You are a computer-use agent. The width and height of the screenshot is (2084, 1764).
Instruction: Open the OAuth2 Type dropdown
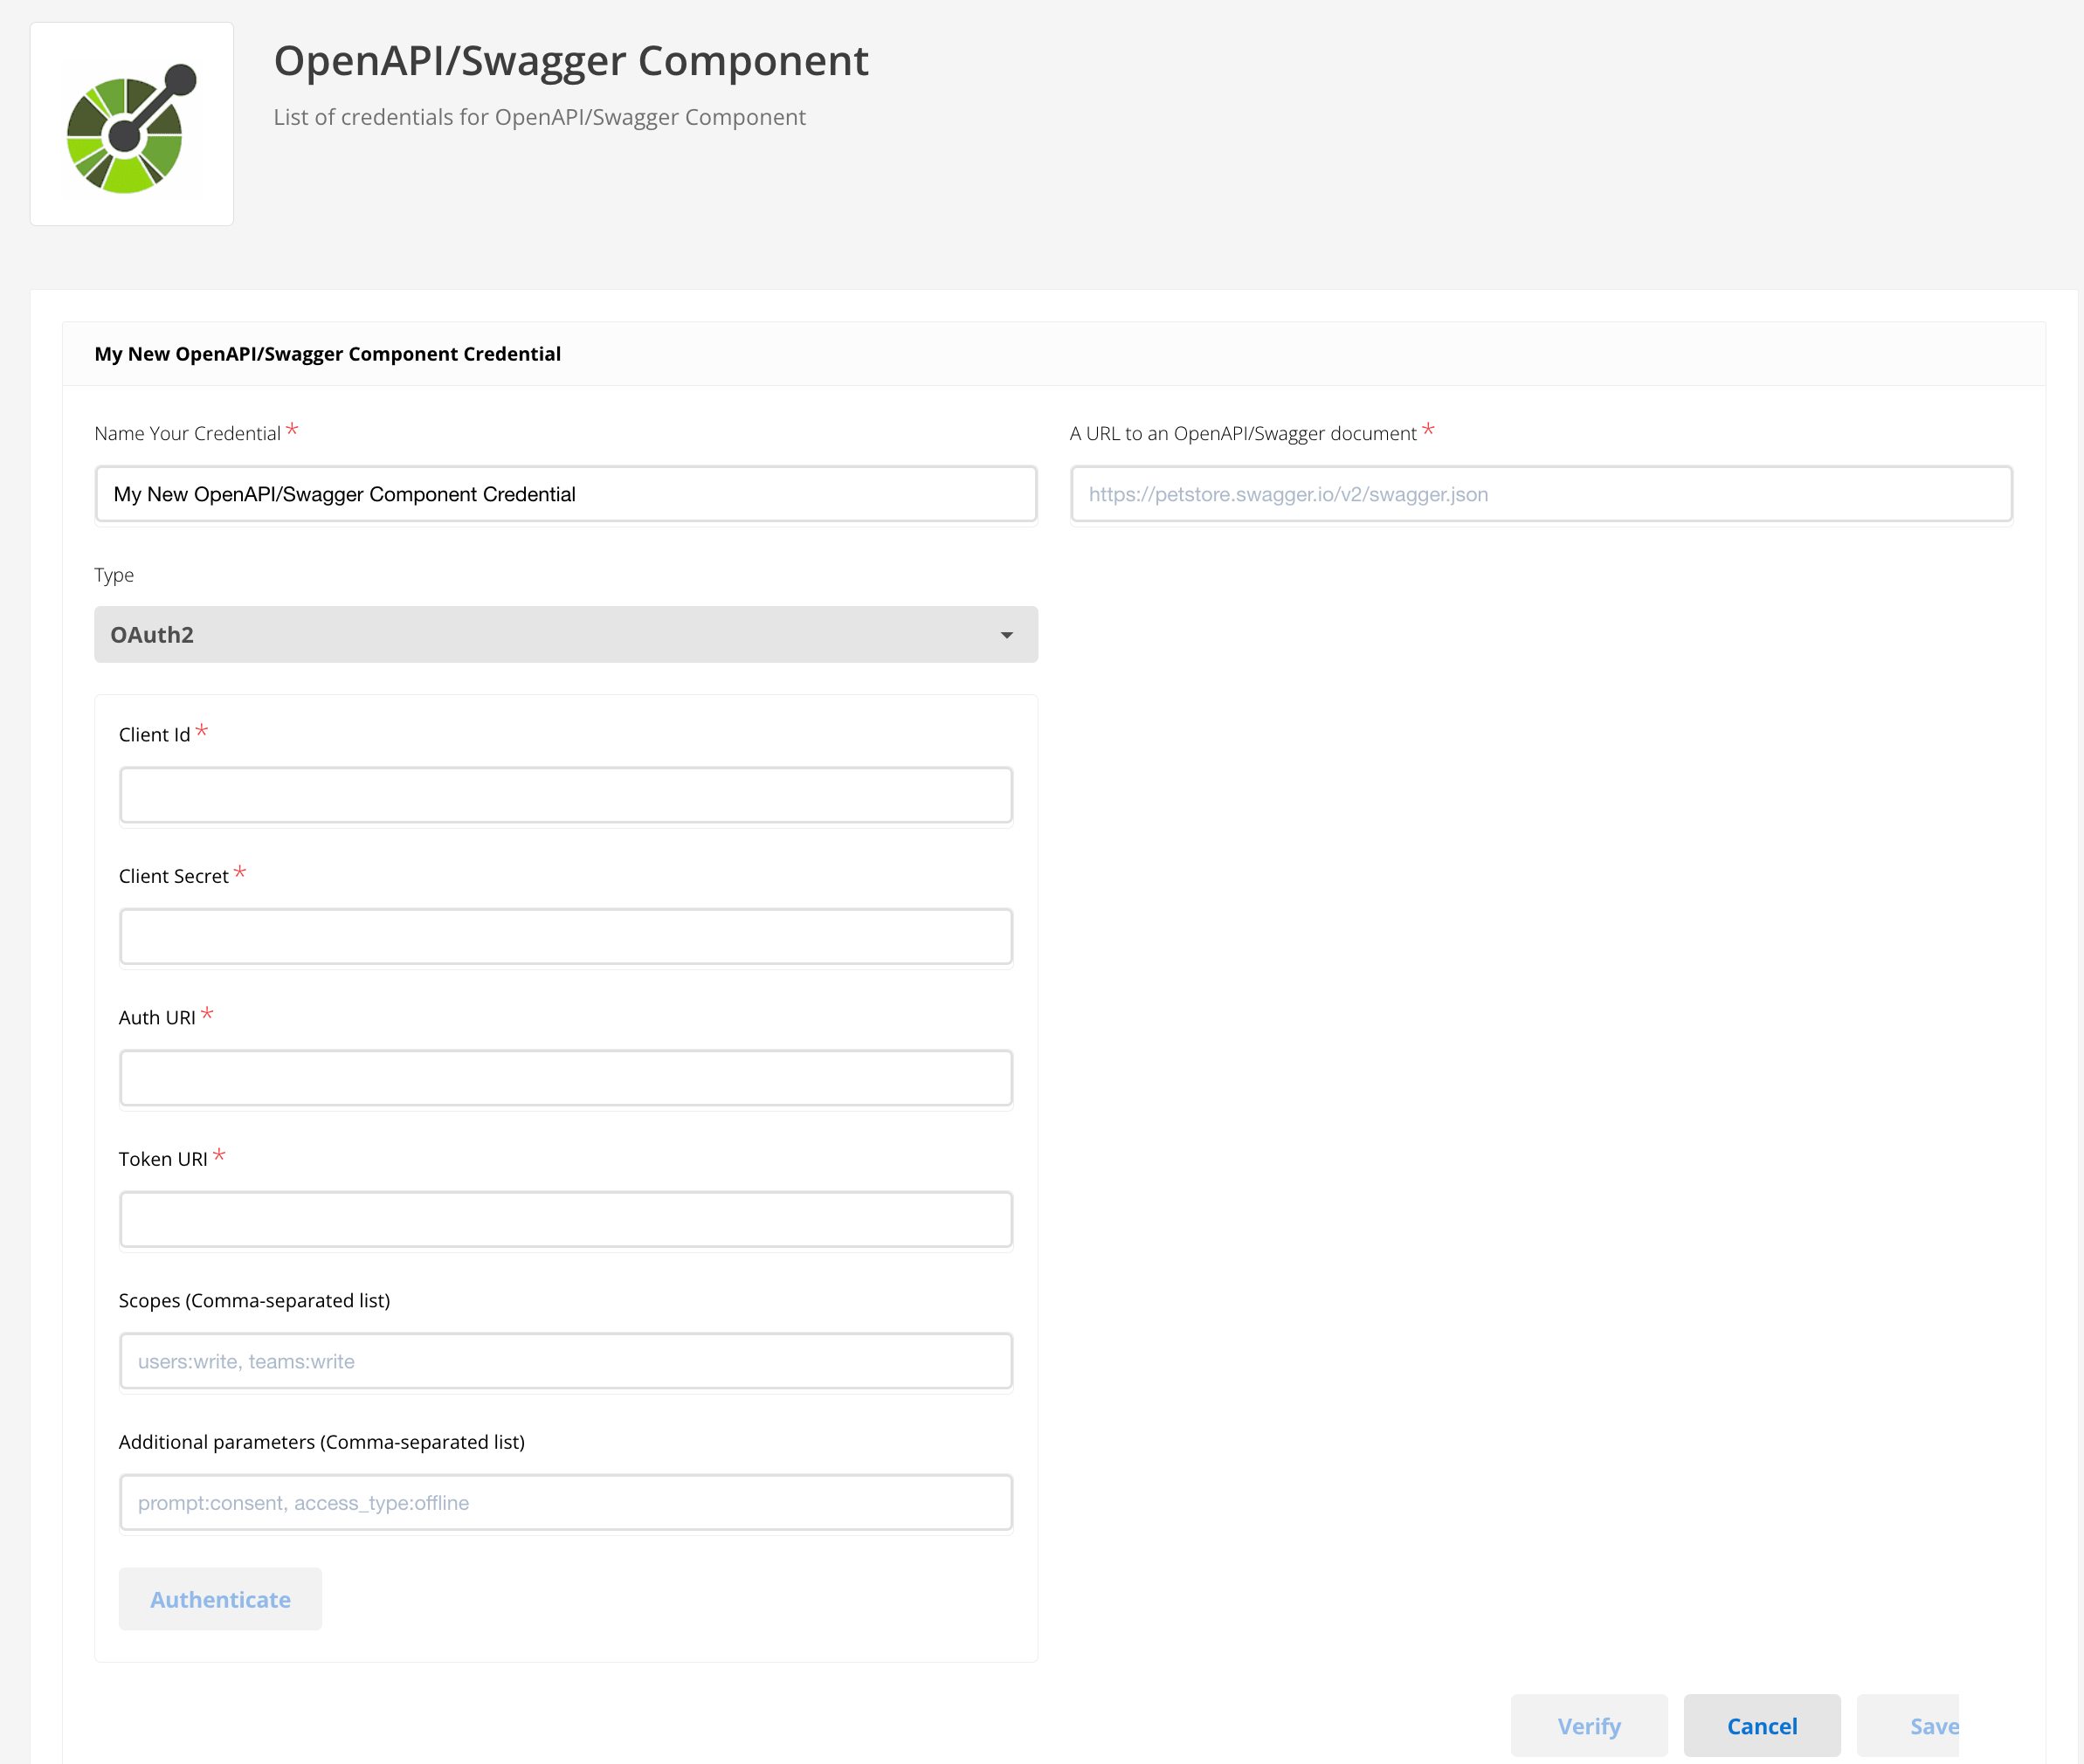pos(566,635)
